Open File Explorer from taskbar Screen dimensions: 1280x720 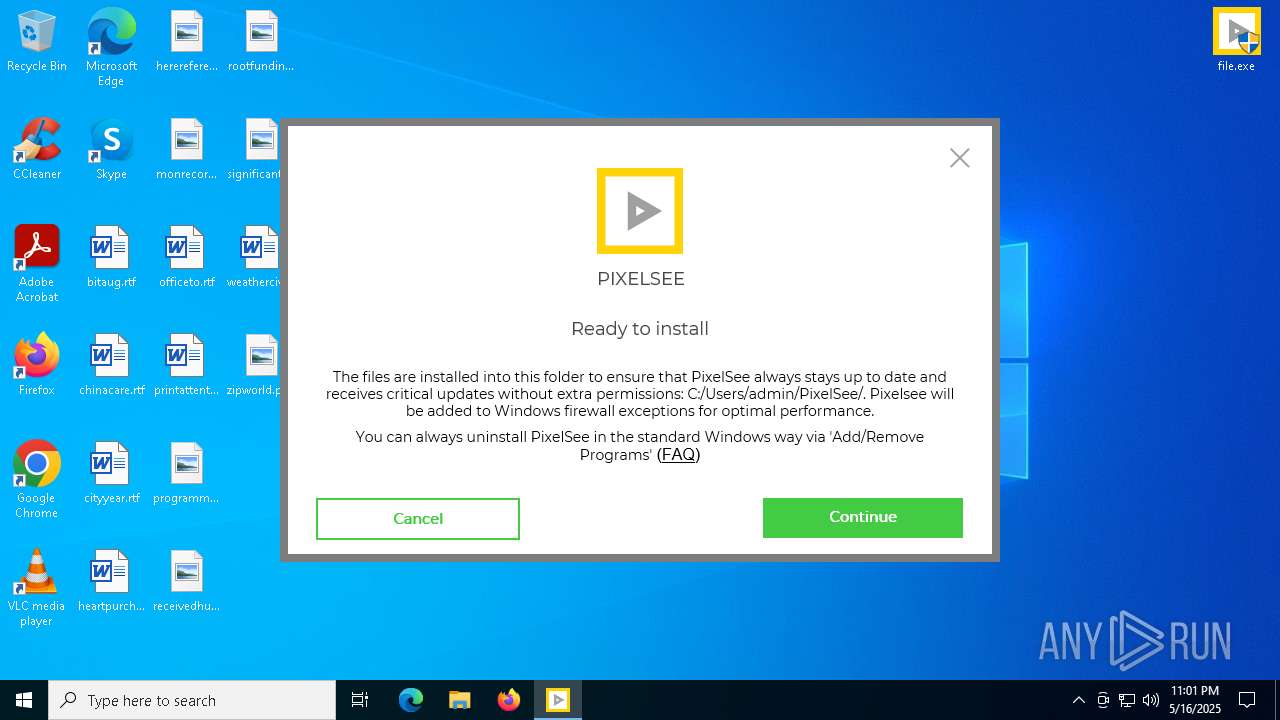(459, 700)
